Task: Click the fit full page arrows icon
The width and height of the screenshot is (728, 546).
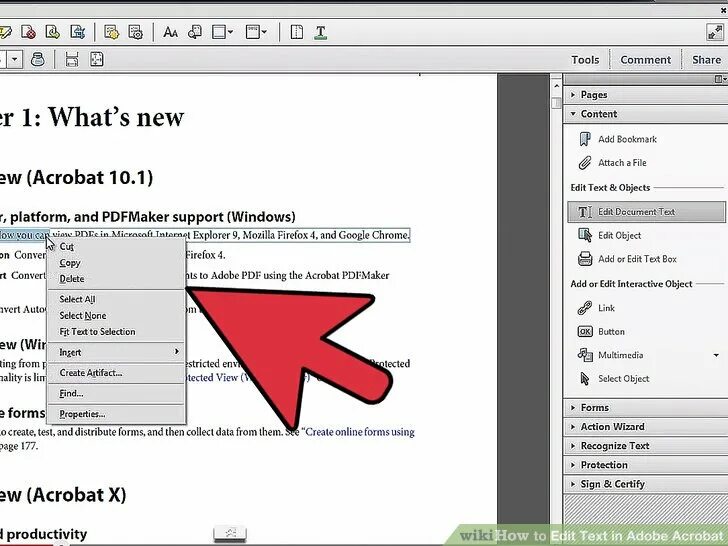Action: 97,59
